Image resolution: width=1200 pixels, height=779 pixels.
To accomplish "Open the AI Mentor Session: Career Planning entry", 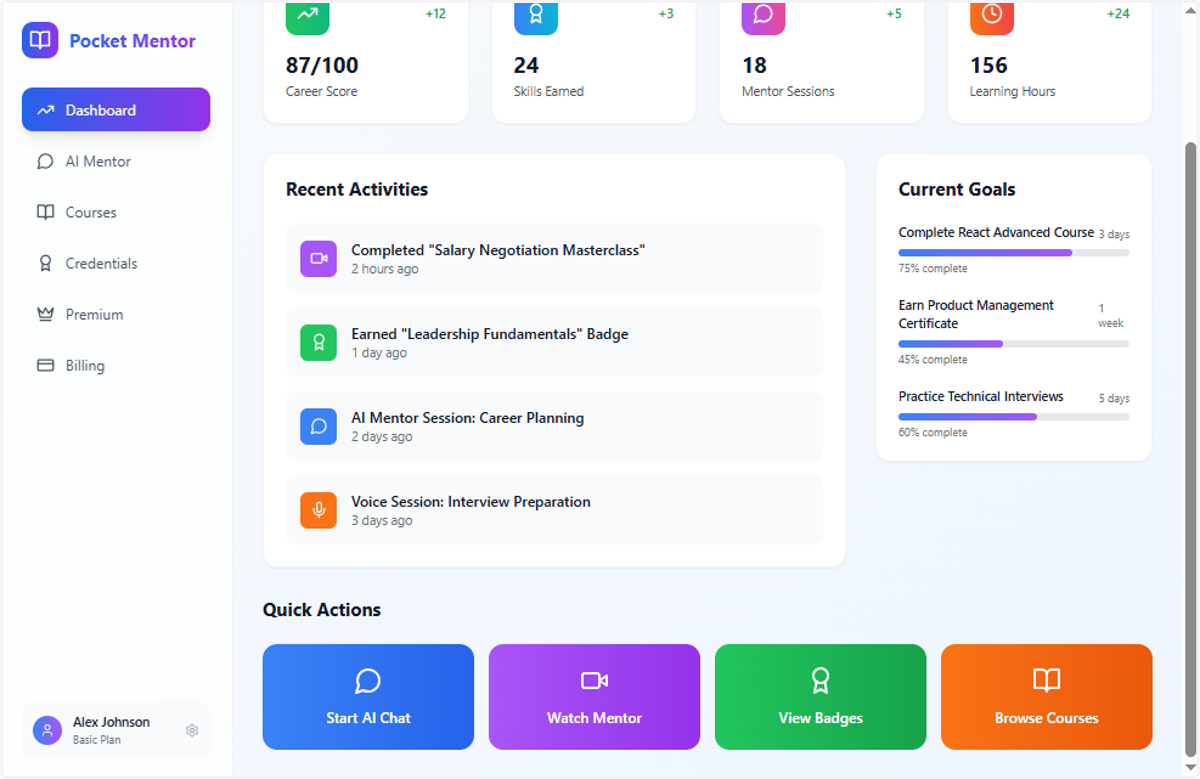I will coord(554,426).
